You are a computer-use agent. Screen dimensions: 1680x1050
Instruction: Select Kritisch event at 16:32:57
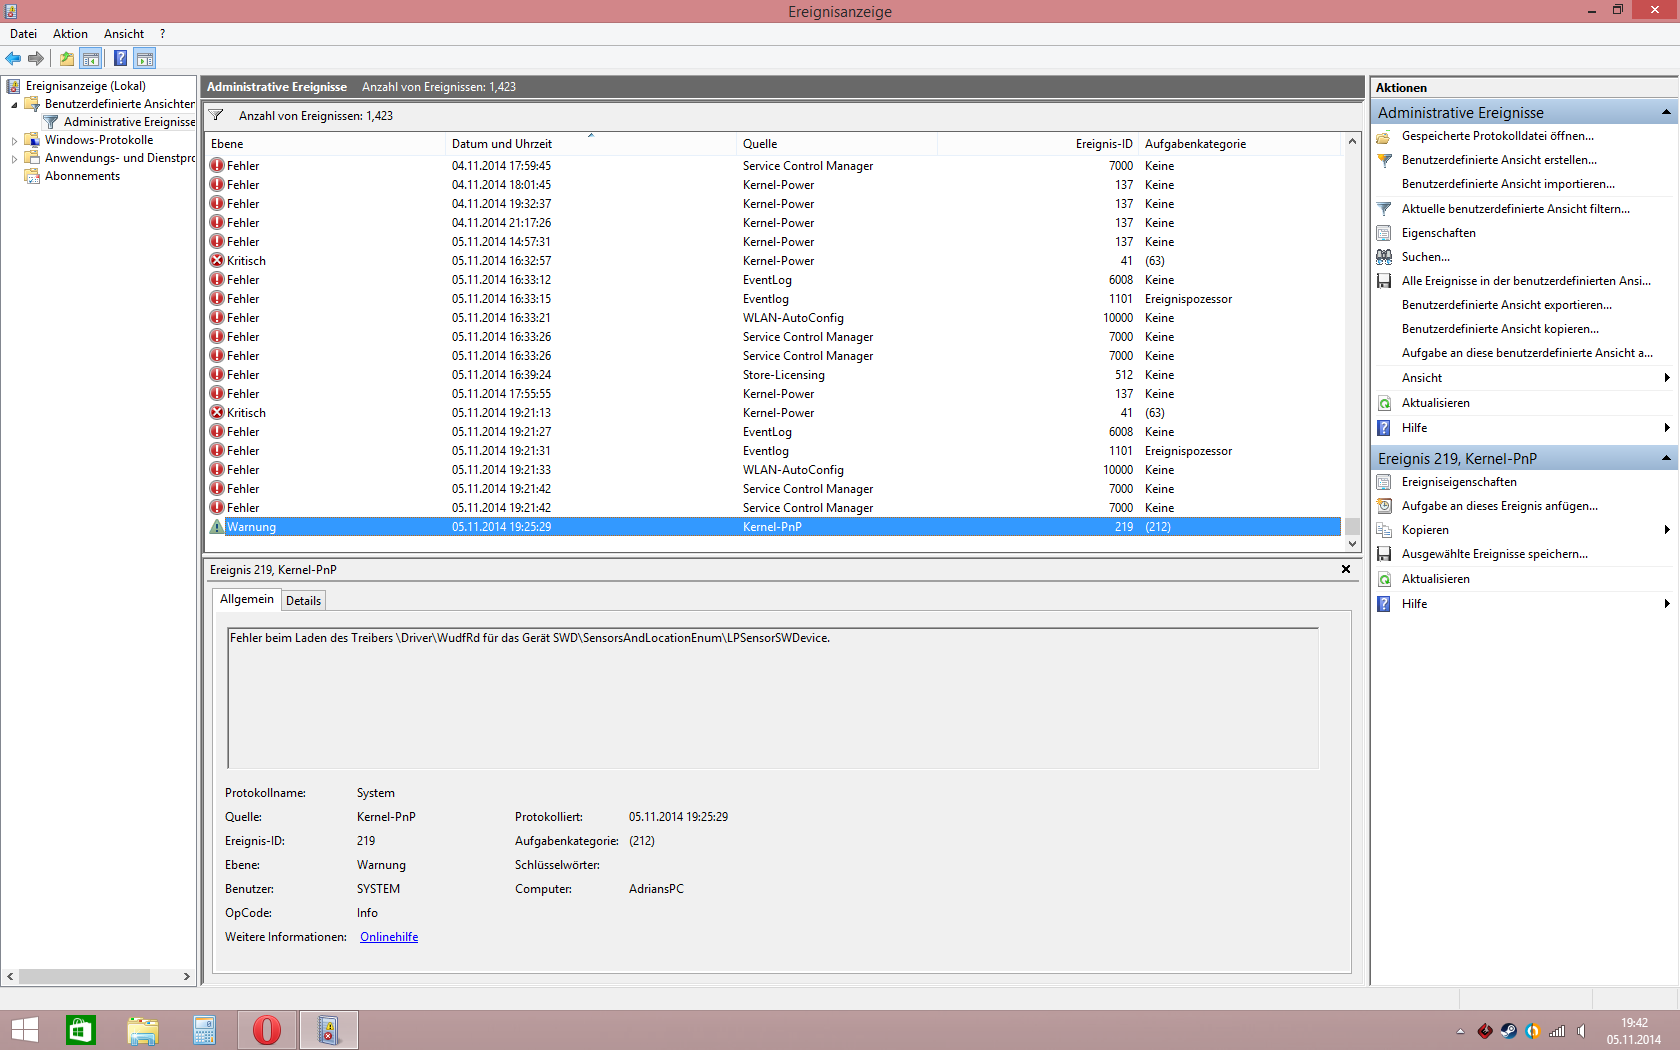coord(772,261)
